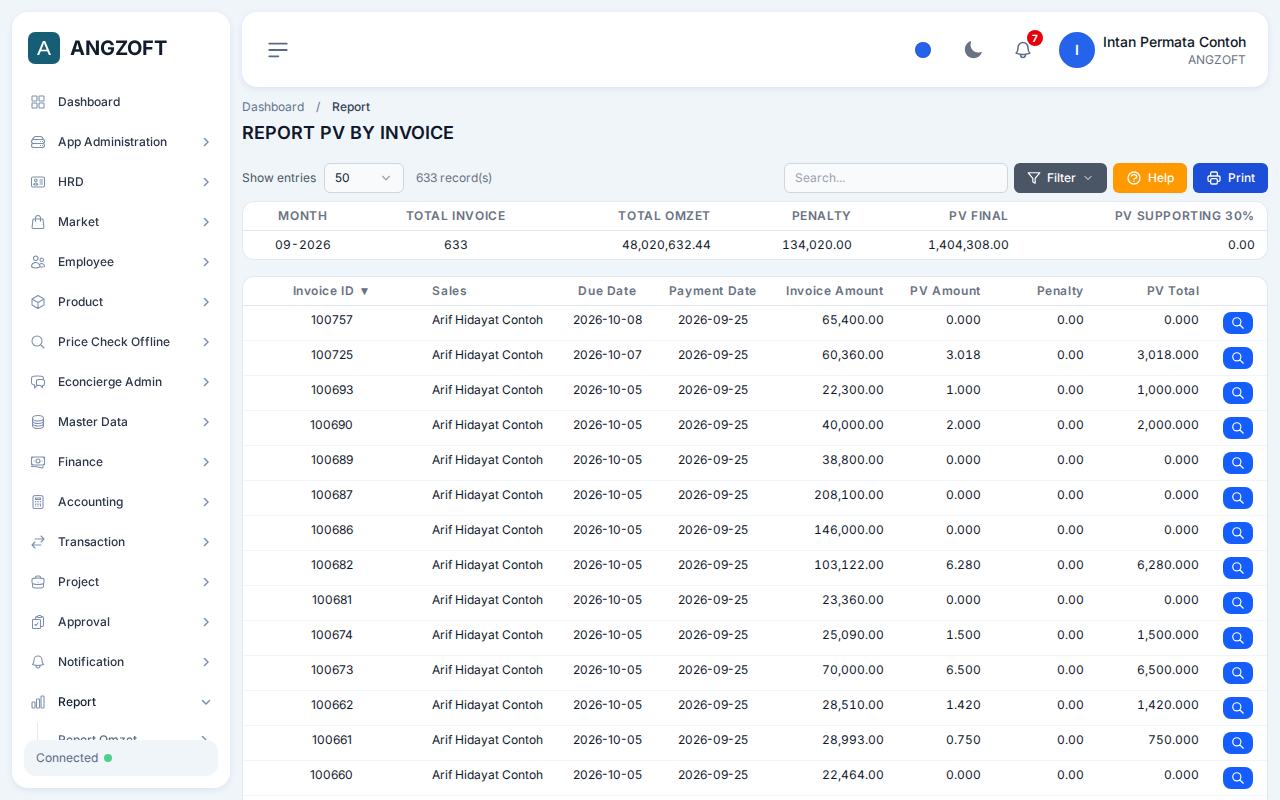Click the ANGZOFT logo icon
Screen dimensions: 1280x800
pyautogui.click(x=44, y=48)
